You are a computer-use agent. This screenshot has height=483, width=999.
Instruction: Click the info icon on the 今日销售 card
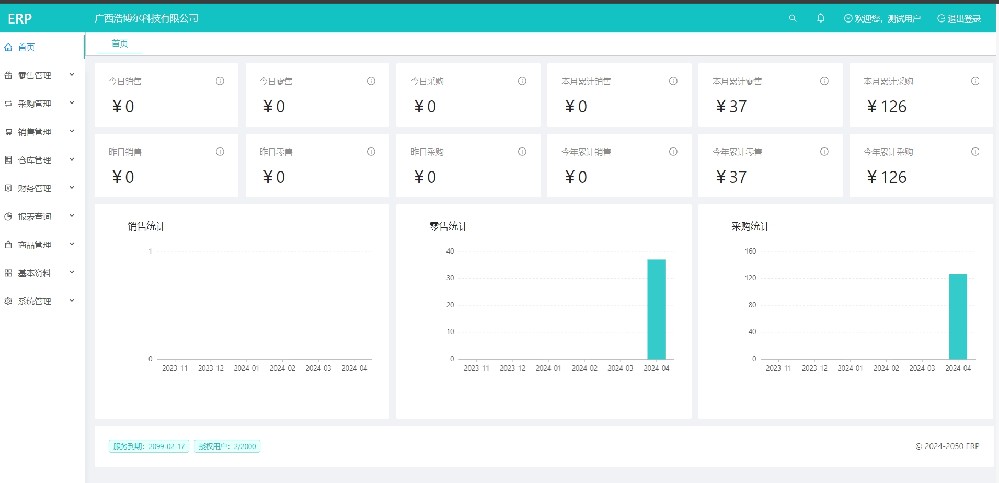pyautogui.click(x=220, y=81)
